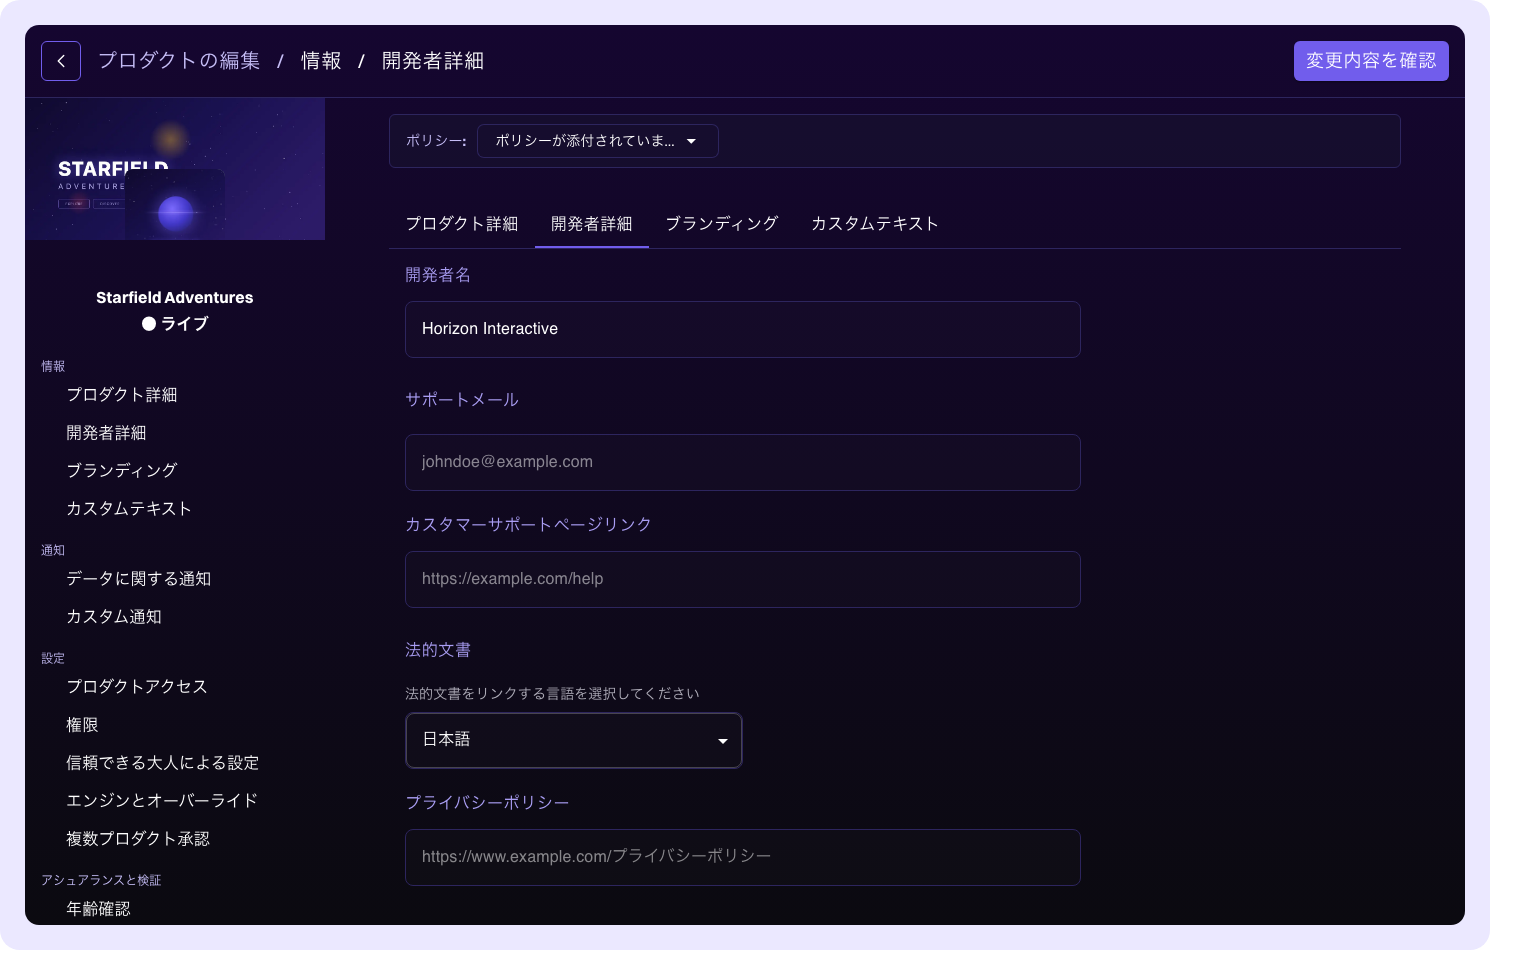Click the Starfield Adventures product name
The image size is (1515, 975).
point(175,298)
